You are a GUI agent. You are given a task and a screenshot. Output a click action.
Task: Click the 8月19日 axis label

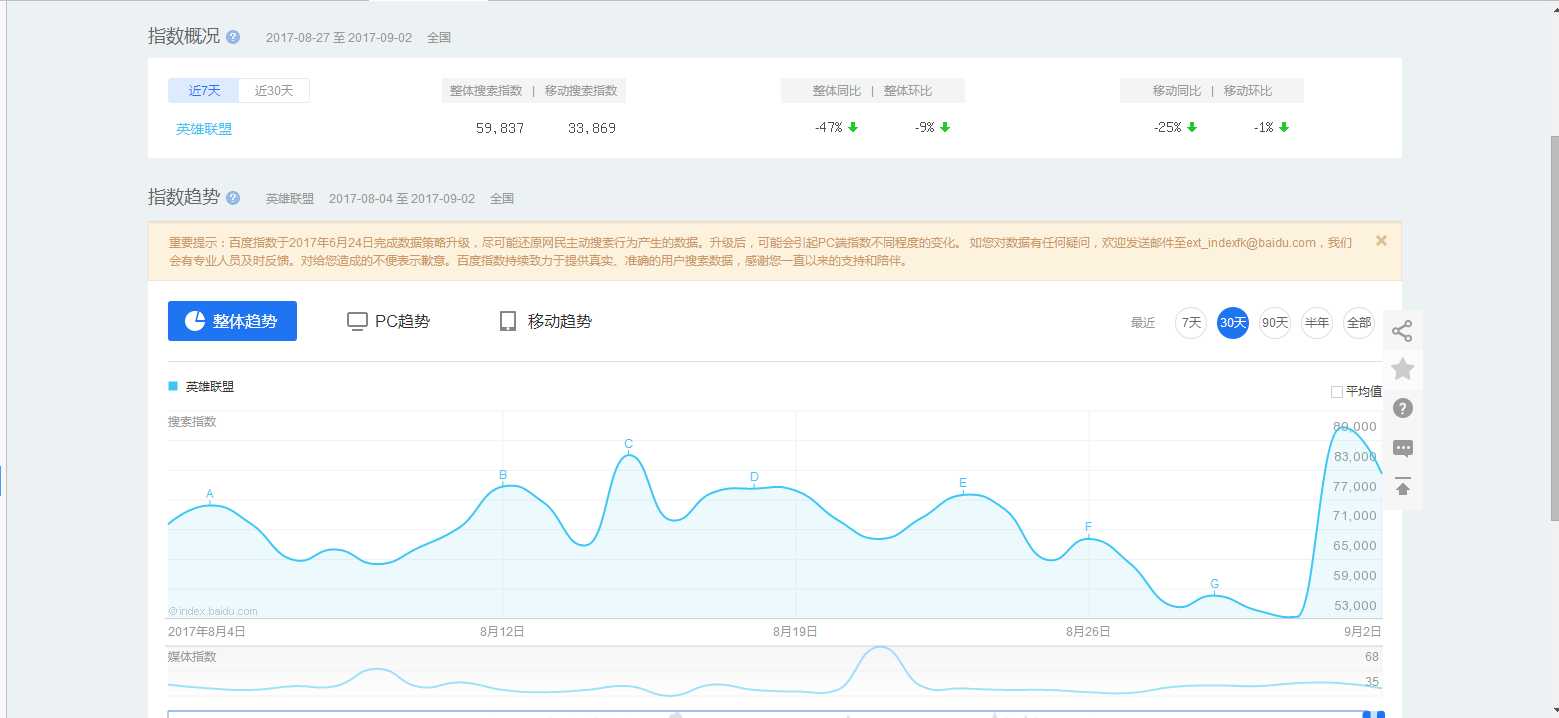tap(795, 632)
